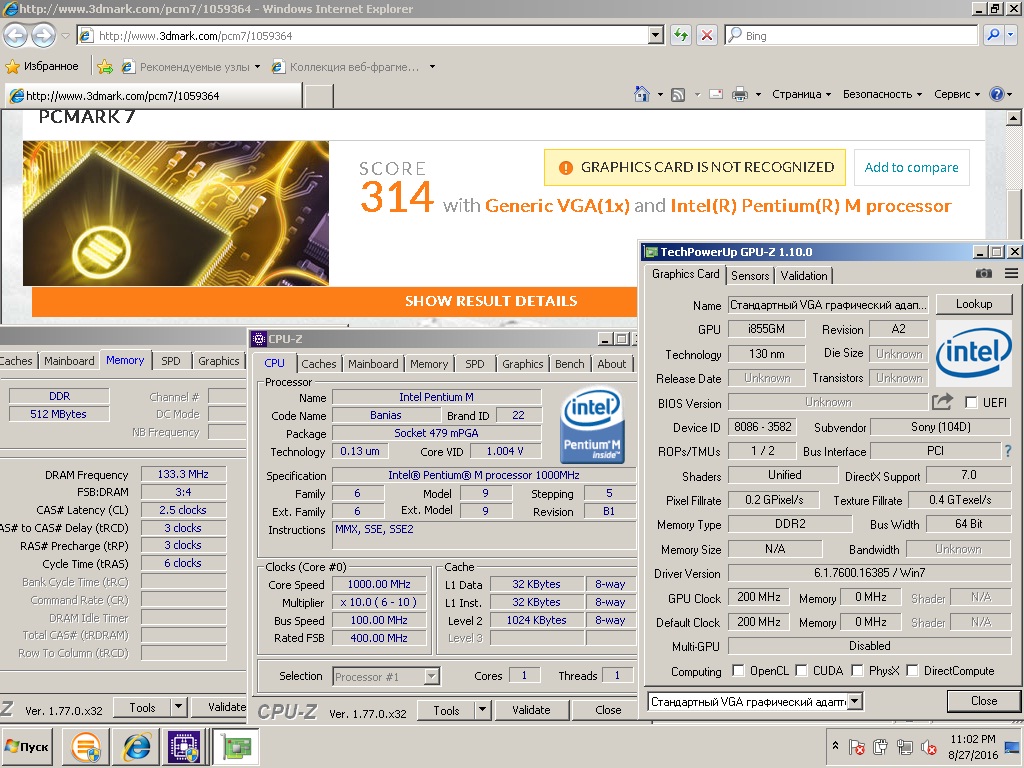
Task: Click the address bar URL field
Action: [x=372, y=35]
